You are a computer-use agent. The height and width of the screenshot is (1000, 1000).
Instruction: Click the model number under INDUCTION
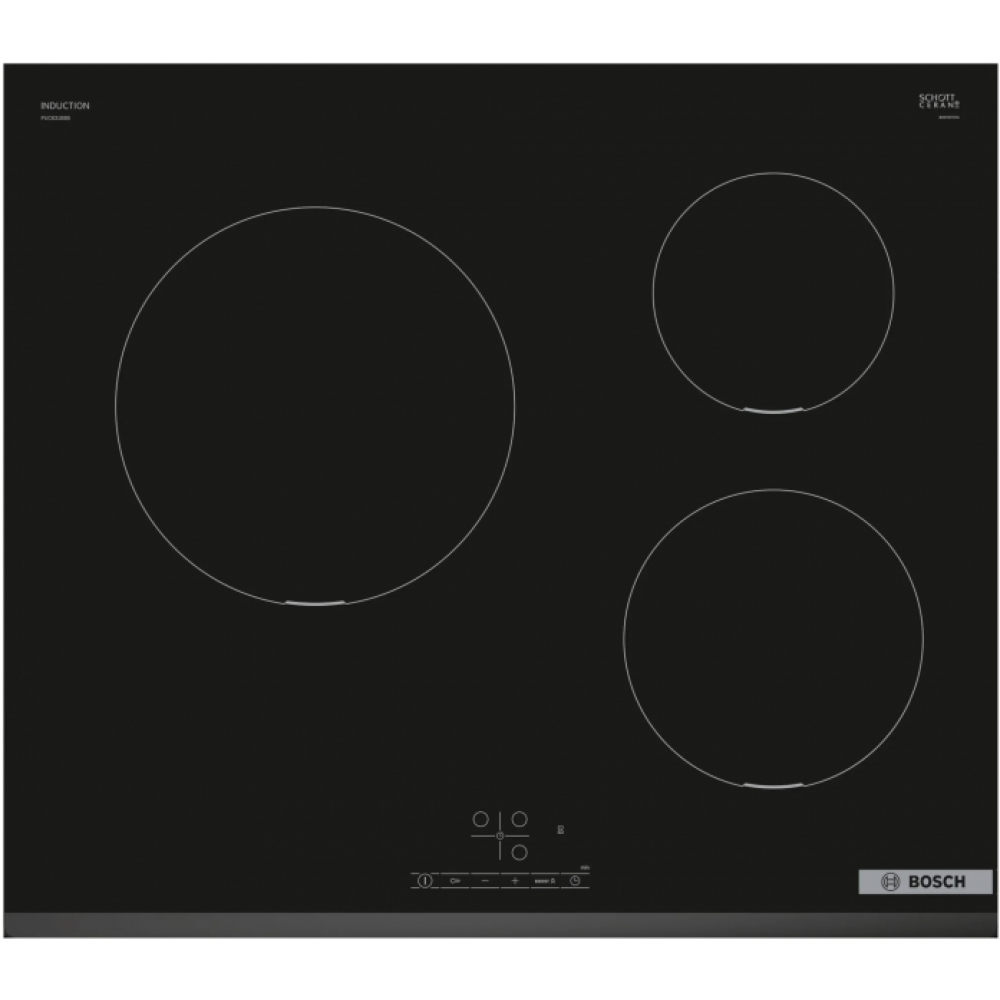[55, 118]
